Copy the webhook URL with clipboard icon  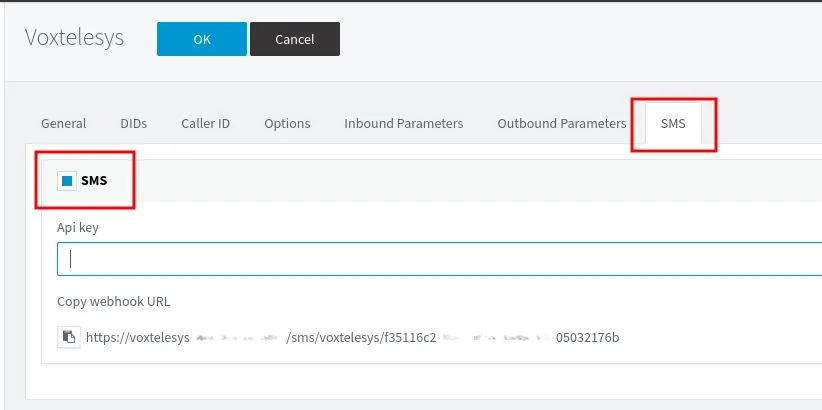click(69, 337)
